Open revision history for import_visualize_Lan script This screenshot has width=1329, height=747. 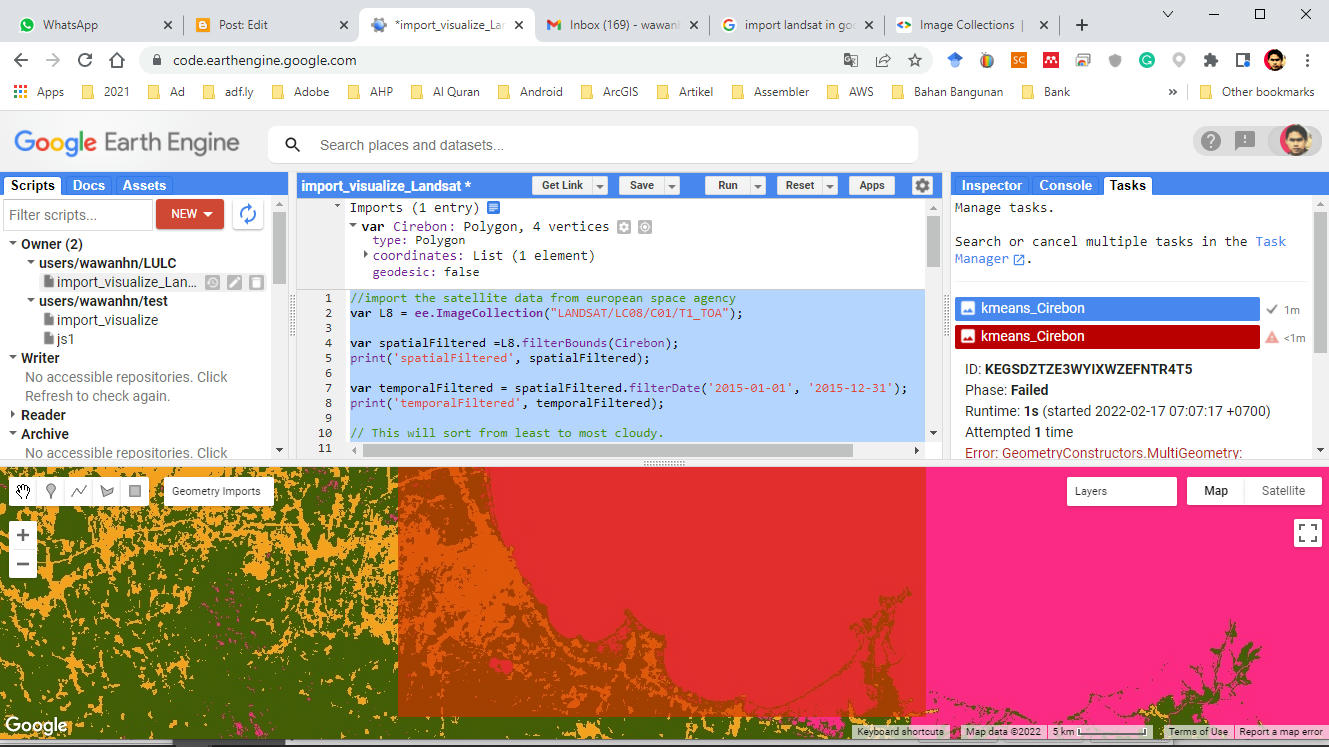click(213, 283)
